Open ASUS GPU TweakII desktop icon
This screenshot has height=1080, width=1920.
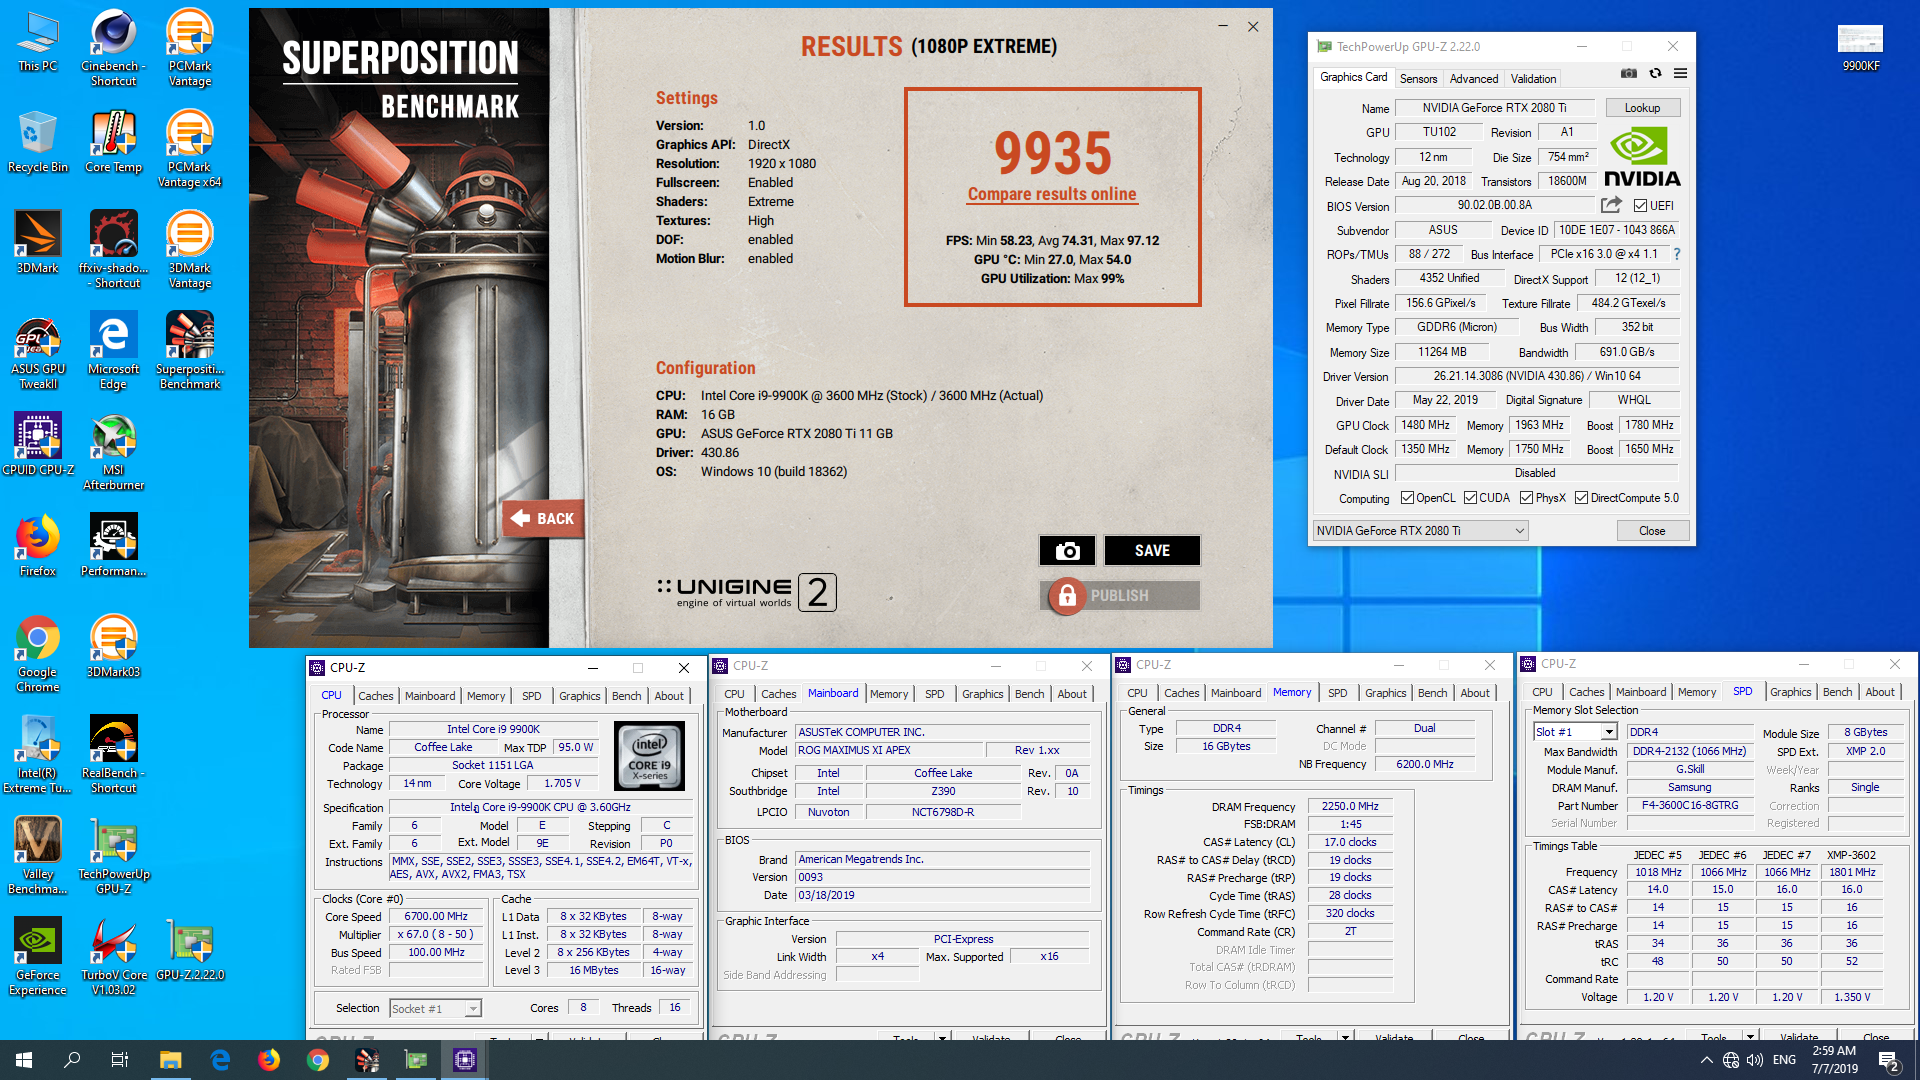pos(38,351)
